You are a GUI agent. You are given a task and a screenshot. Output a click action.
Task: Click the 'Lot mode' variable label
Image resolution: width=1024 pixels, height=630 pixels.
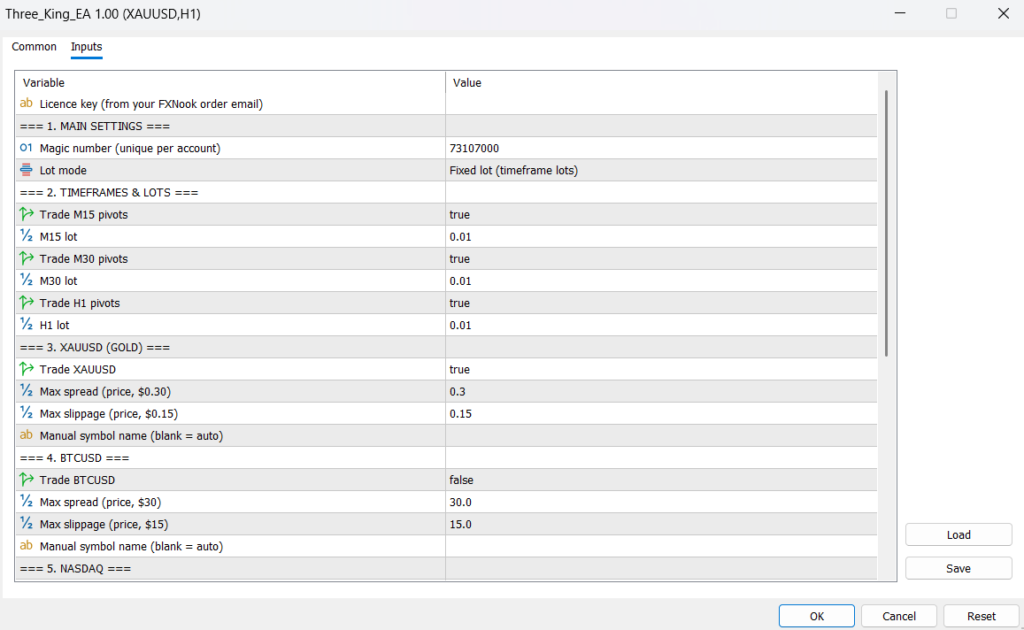(x=63, y=170)
